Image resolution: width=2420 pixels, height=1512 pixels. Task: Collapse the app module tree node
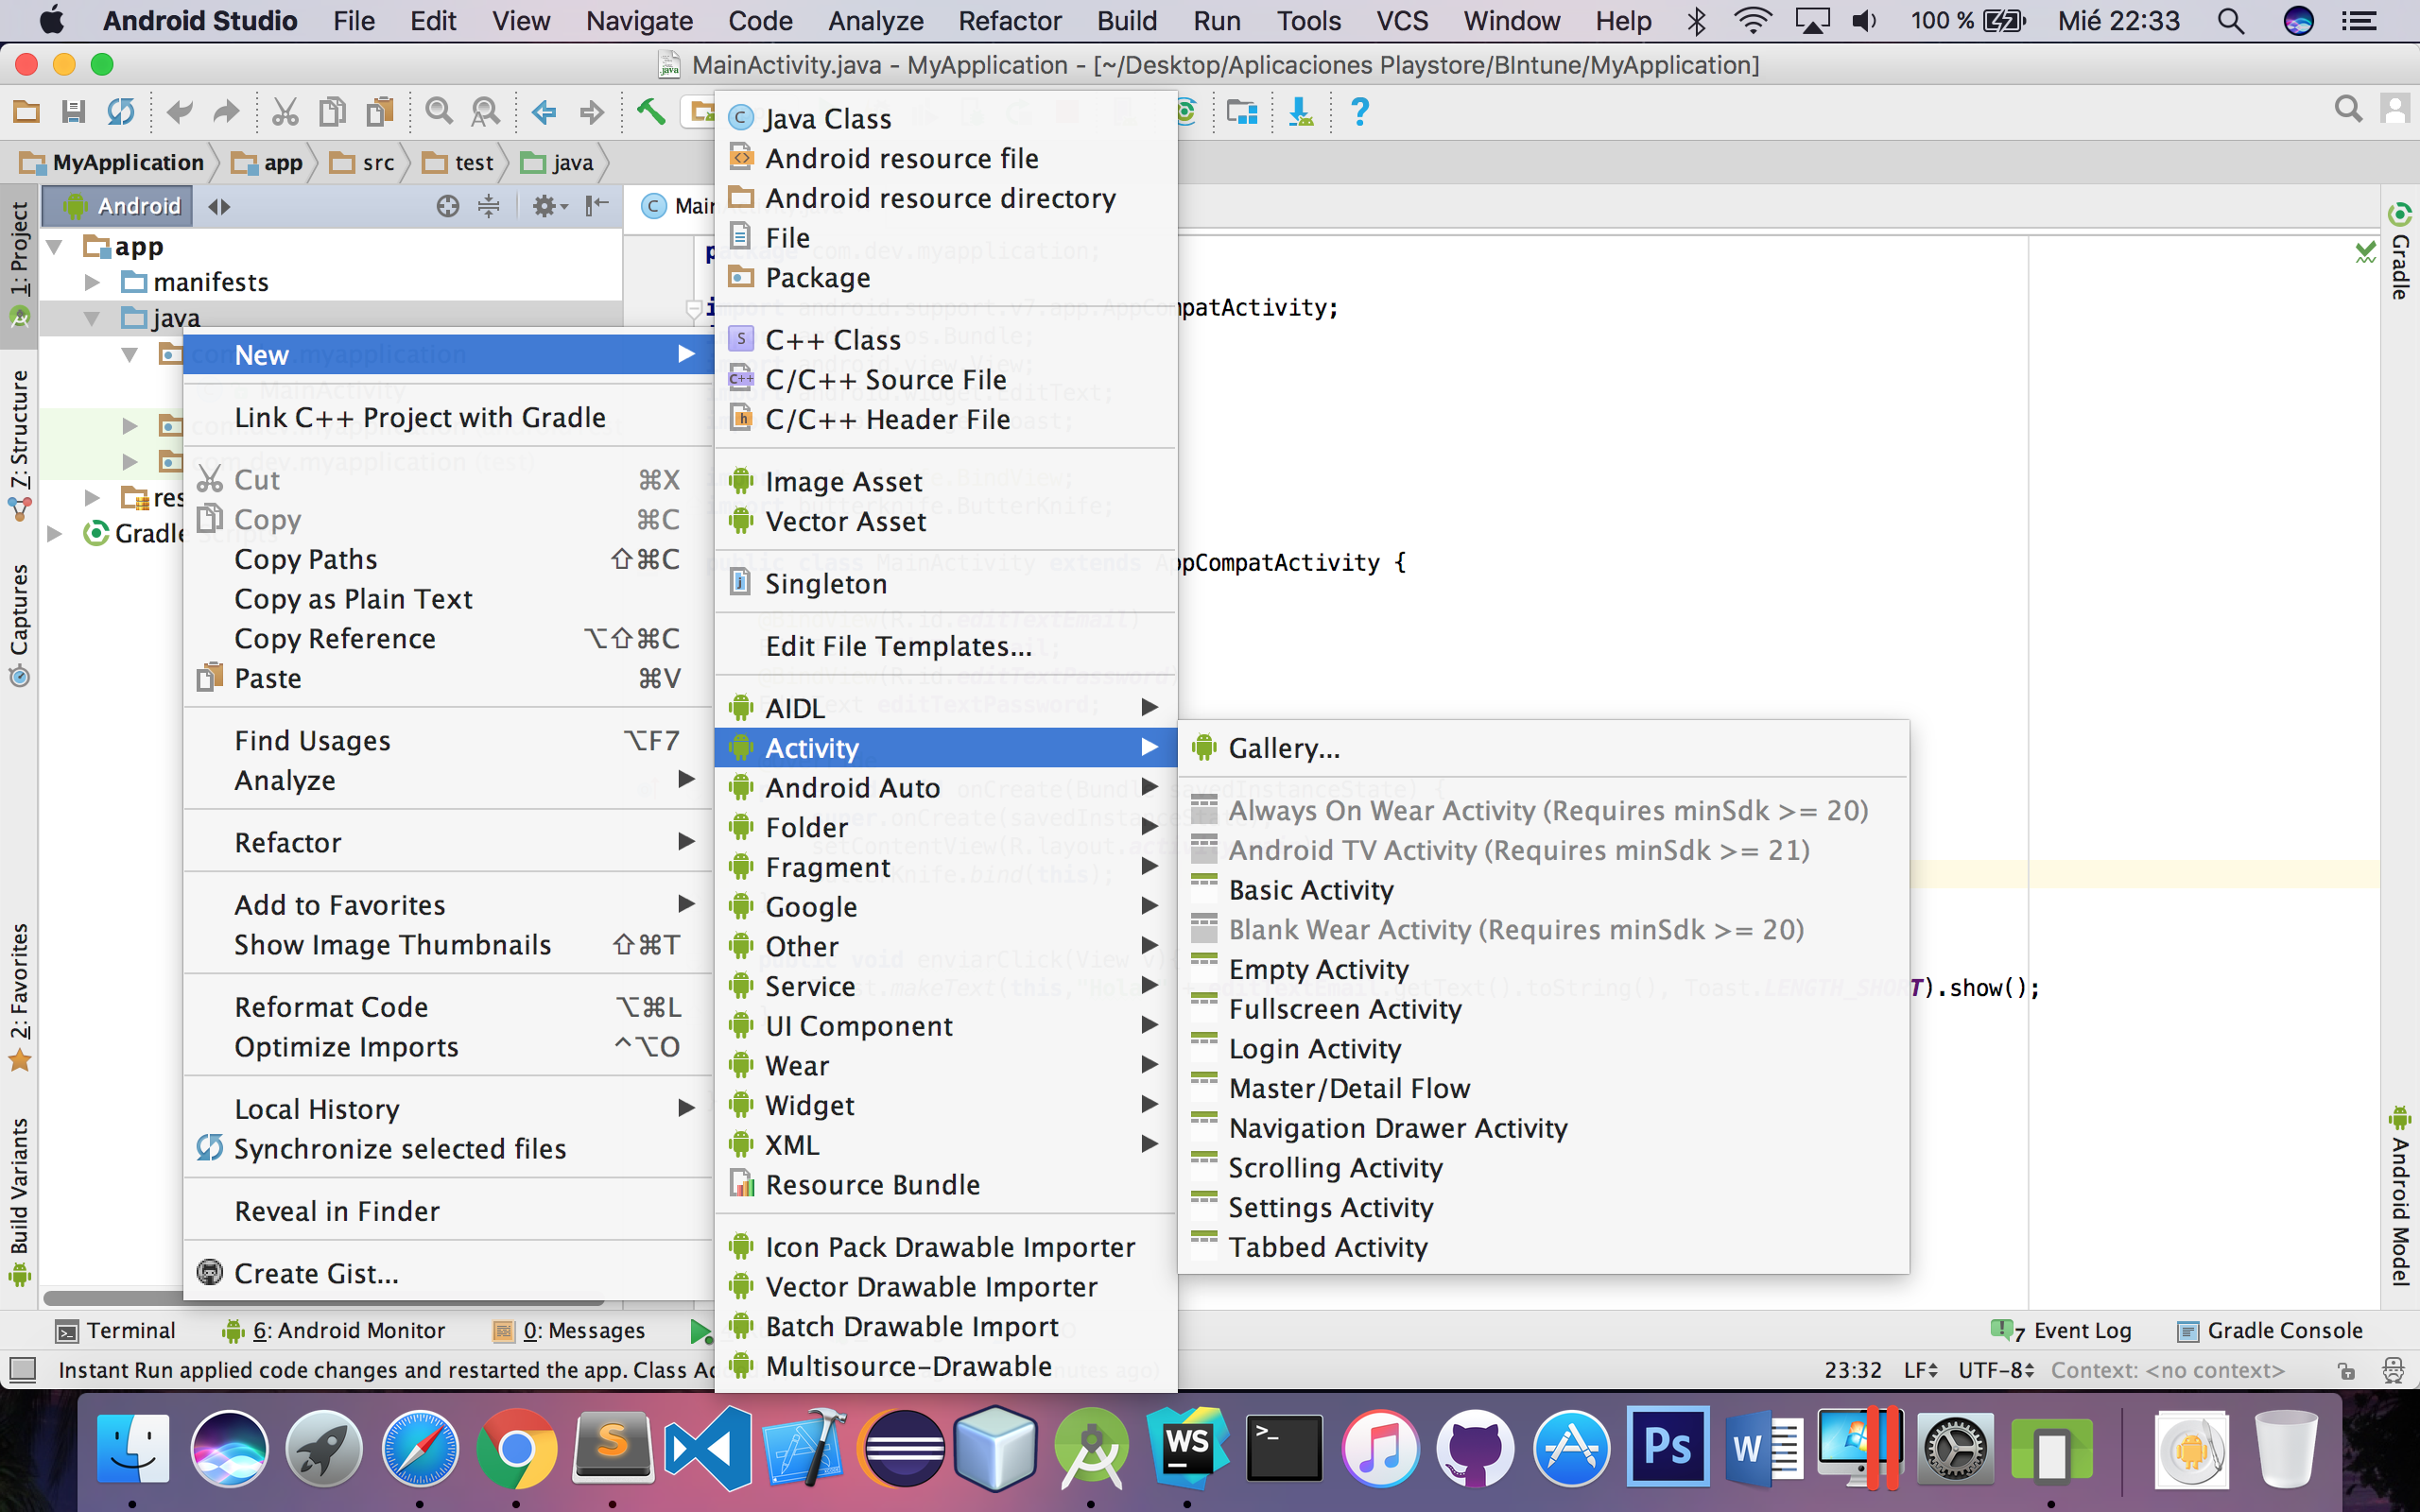tap(55, 247)
